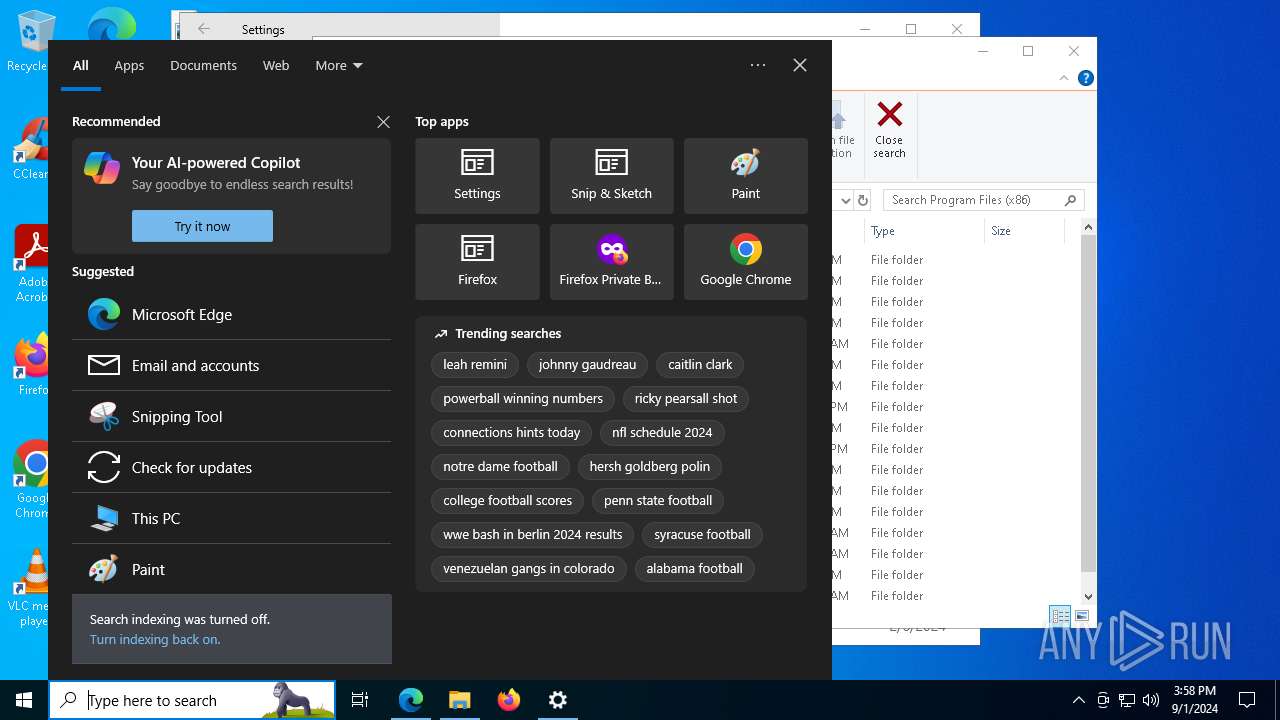Close the search panel

pos(800,65)
